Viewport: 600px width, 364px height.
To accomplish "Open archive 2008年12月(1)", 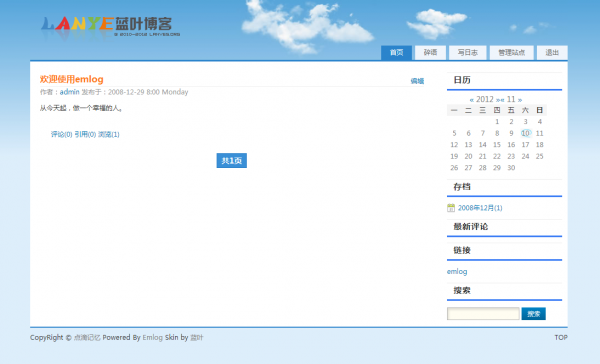I will (x=480, y=208).
